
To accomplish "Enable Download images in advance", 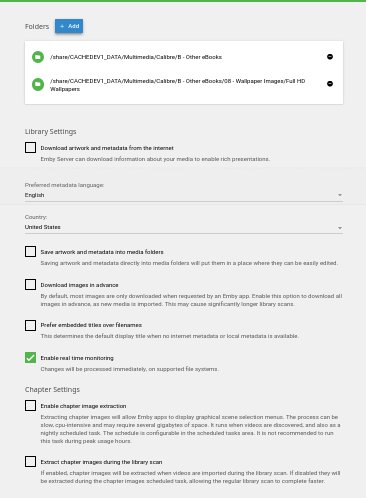I will [30, 285].
